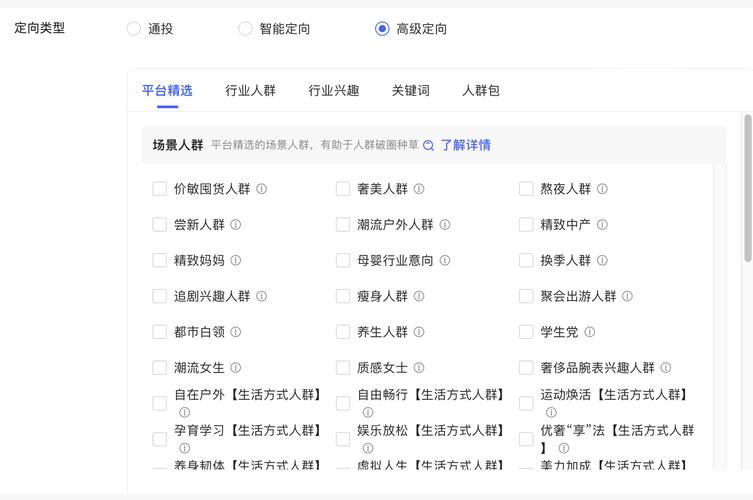Check the 精致妈妈 checkbox
This screenshot has height=500, width=753.
click(160, 261)
